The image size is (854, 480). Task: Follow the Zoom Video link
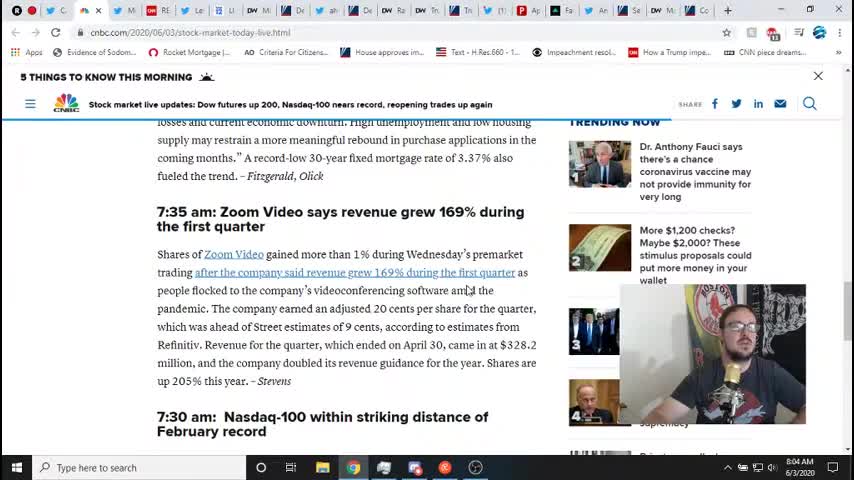pos(234,254)
